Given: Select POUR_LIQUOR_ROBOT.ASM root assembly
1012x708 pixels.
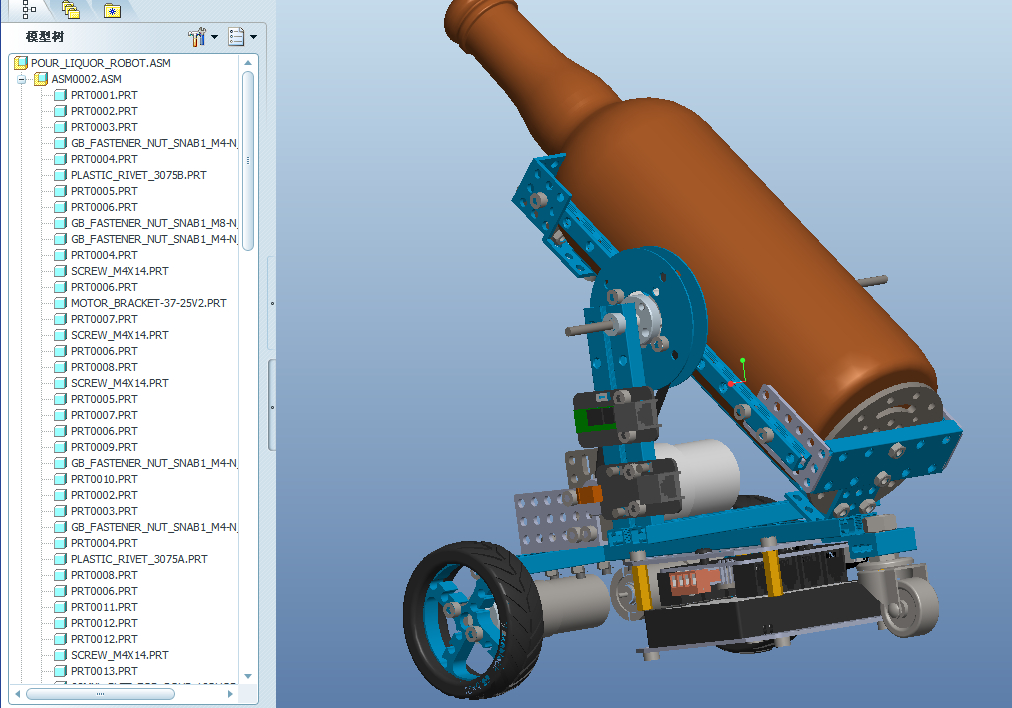Looking at the screenshot, I should (101, 63).
